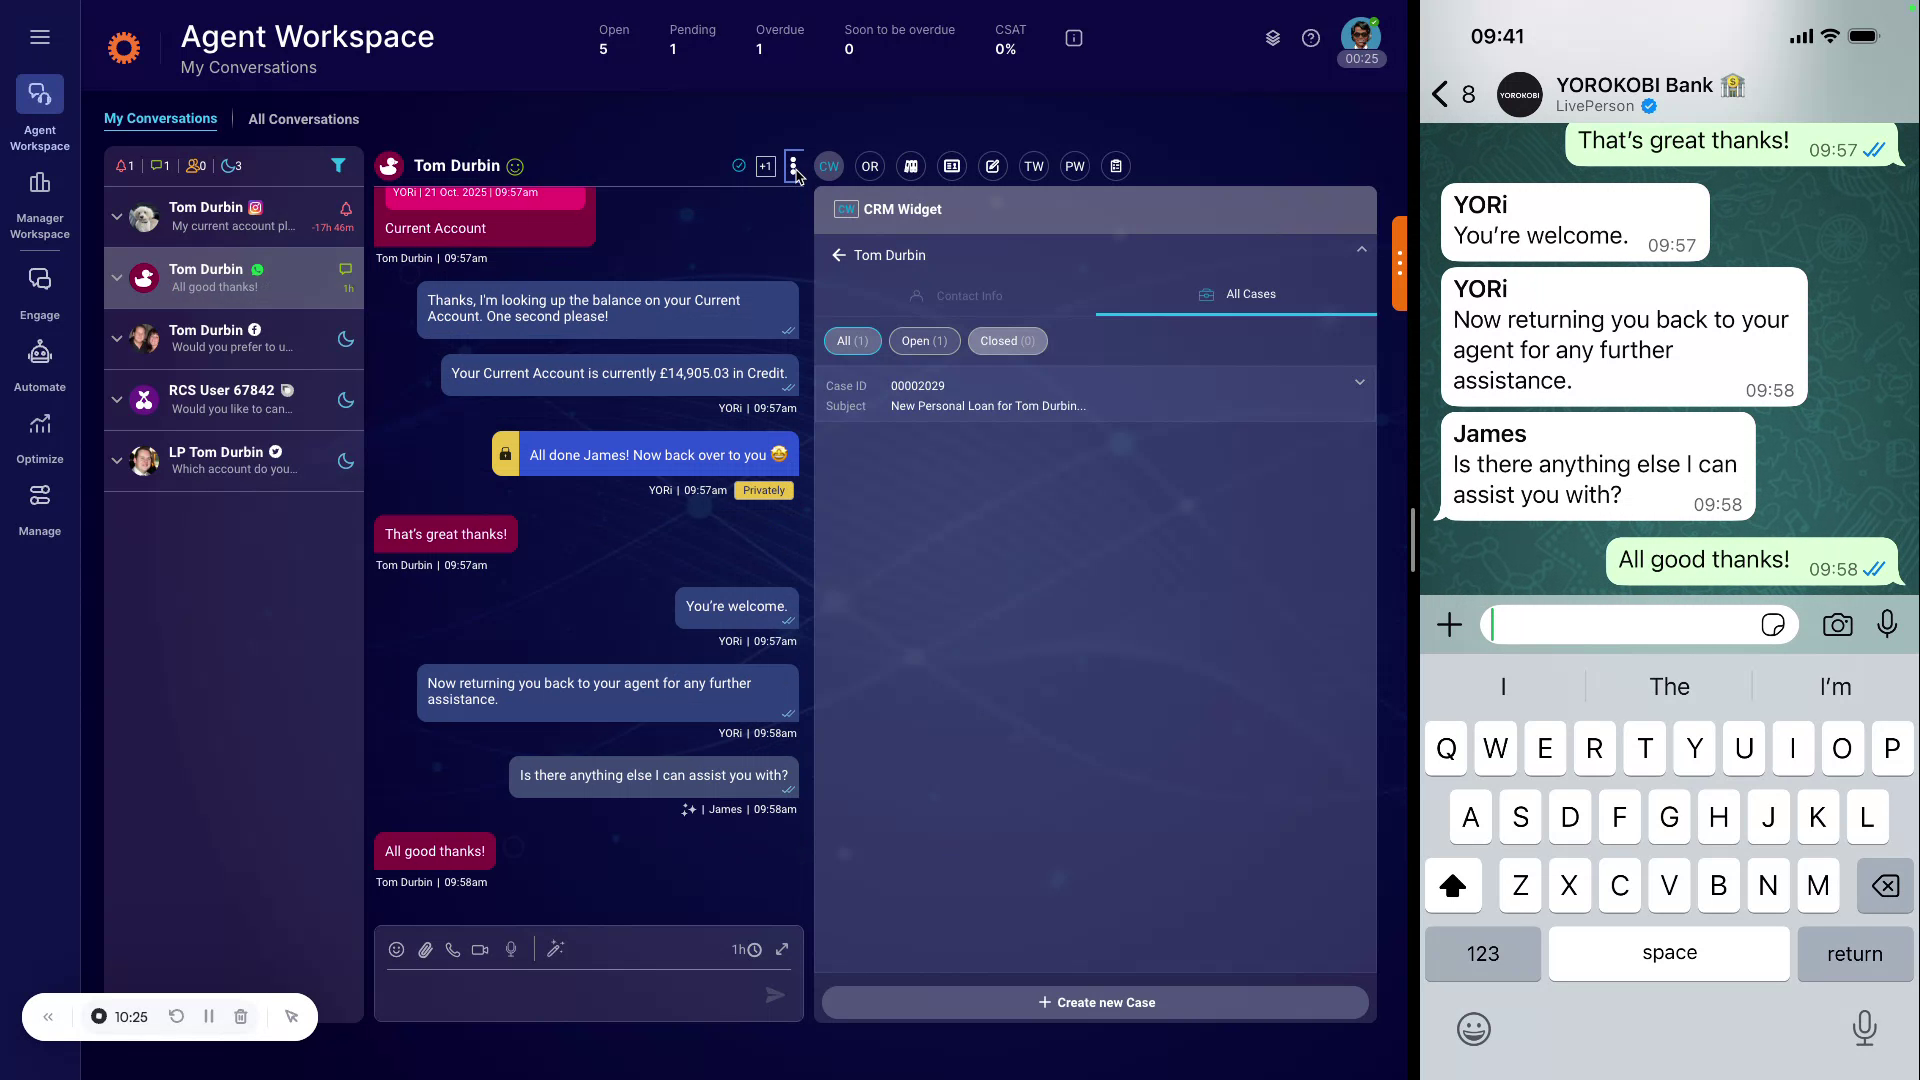Pause the session recorder timer

[x=208, y=1016]
